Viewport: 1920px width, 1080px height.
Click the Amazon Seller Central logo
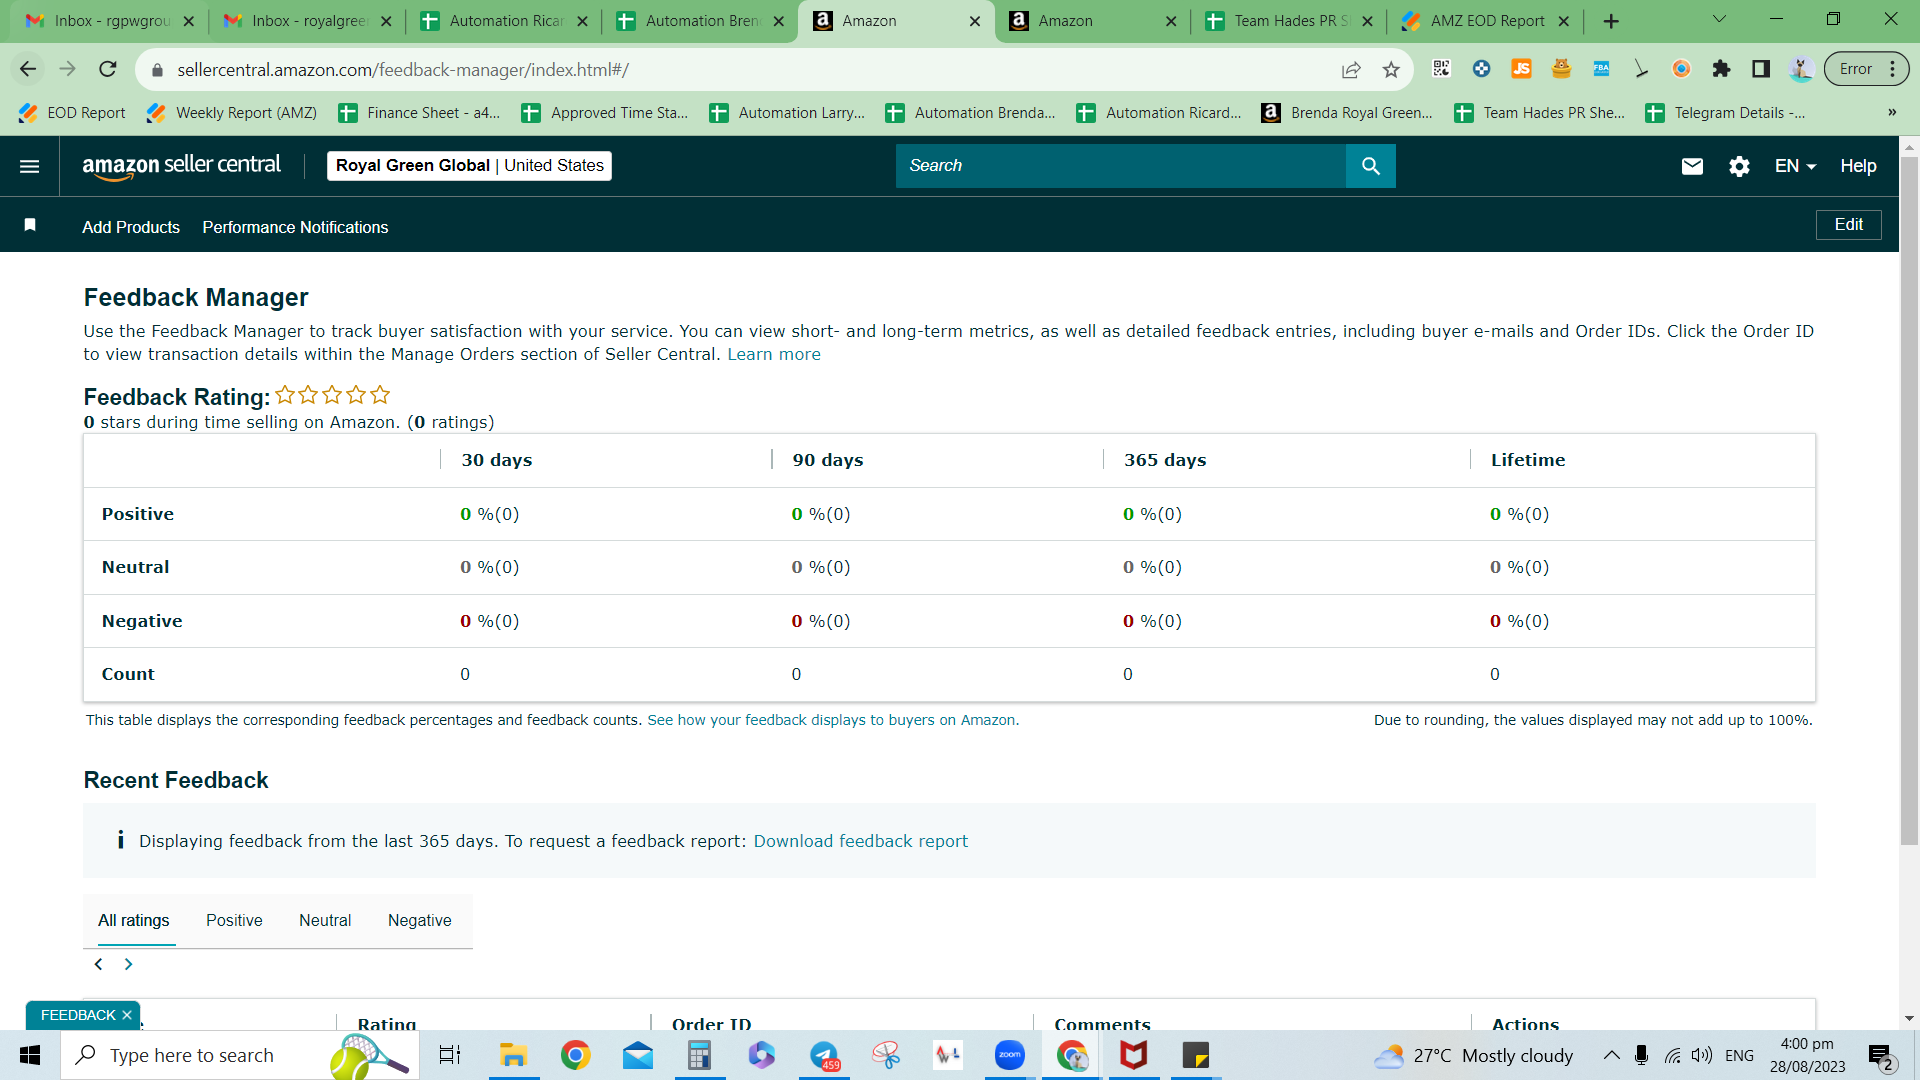click(181, 166)
